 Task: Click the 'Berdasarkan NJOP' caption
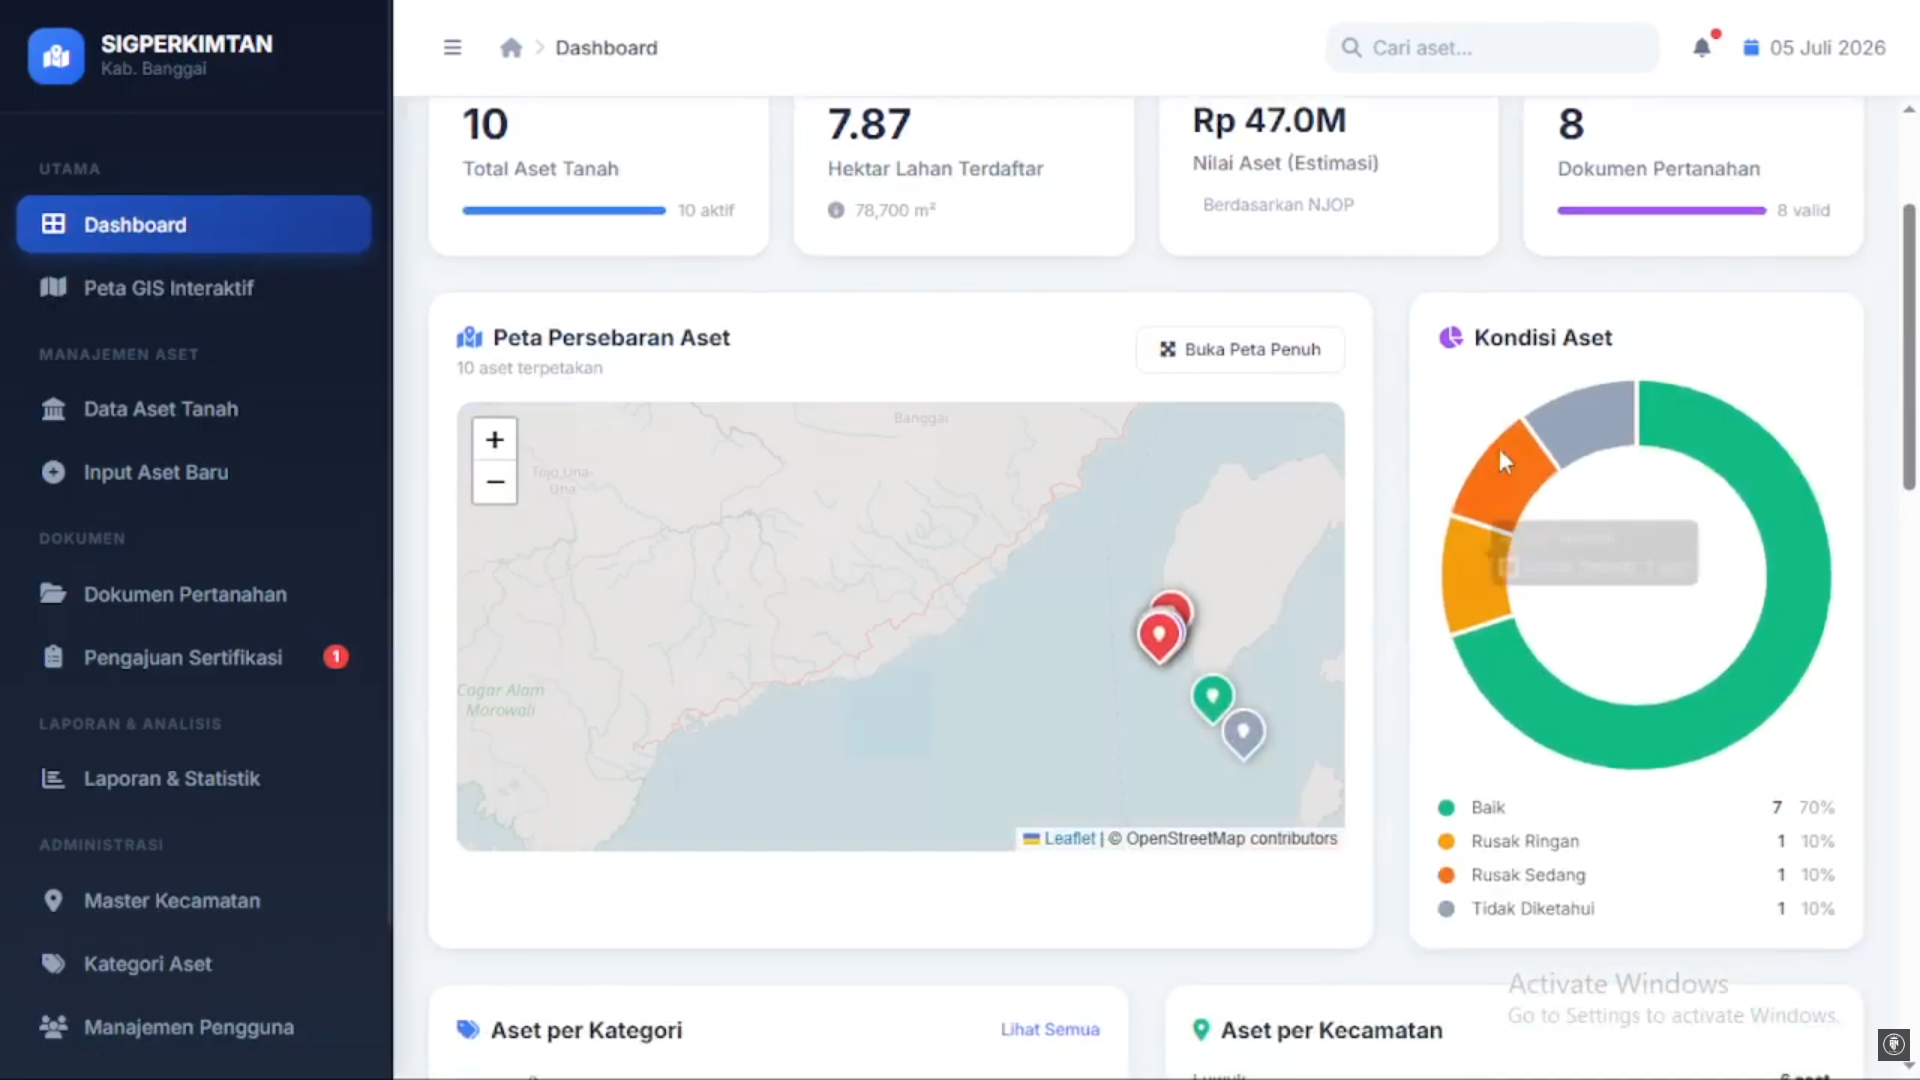click(1278, 204)
